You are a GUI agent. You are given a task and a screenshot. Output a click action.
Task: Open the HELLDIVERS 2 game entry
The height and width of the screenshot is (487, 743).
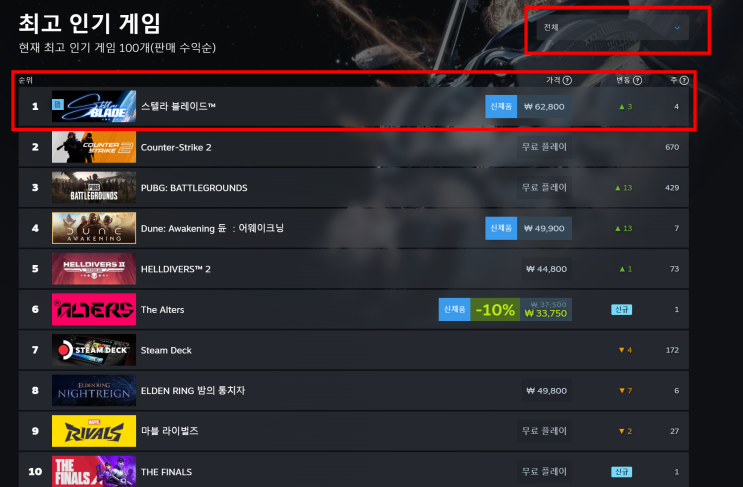pos(353,269)
